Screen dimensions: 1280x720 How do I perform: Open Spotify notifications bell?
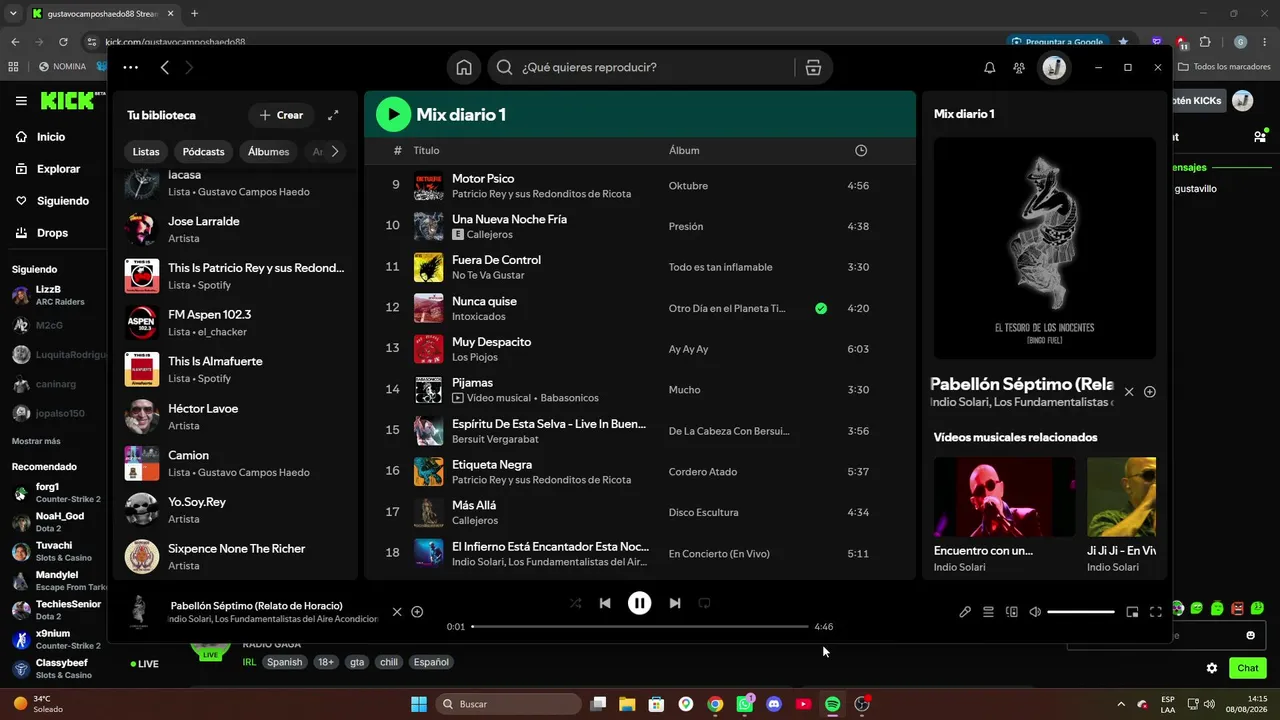990,68
